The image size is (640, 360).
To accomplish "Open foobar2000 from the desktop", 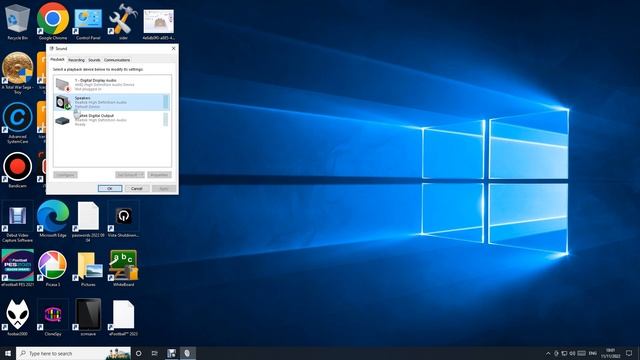I will (x=18, y=318).
